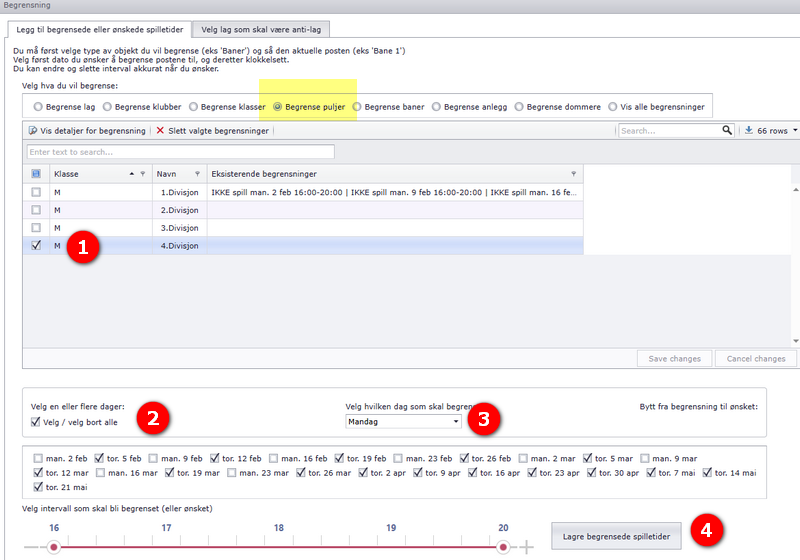The height and width of the screenshot is (560, 800).
Task: Open Legg til begrensede eller ønskede spilletider tab
Action: tap(99, 30)
